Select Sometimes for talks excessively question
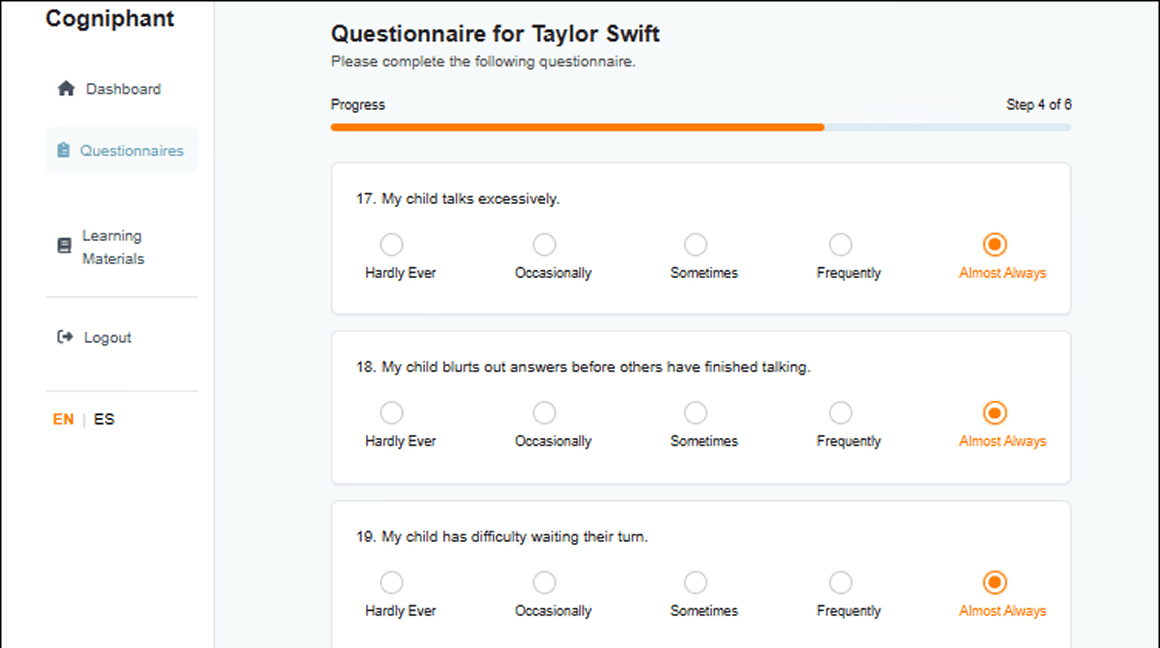This screenshot has width=1160, height=648. [695, 245]
